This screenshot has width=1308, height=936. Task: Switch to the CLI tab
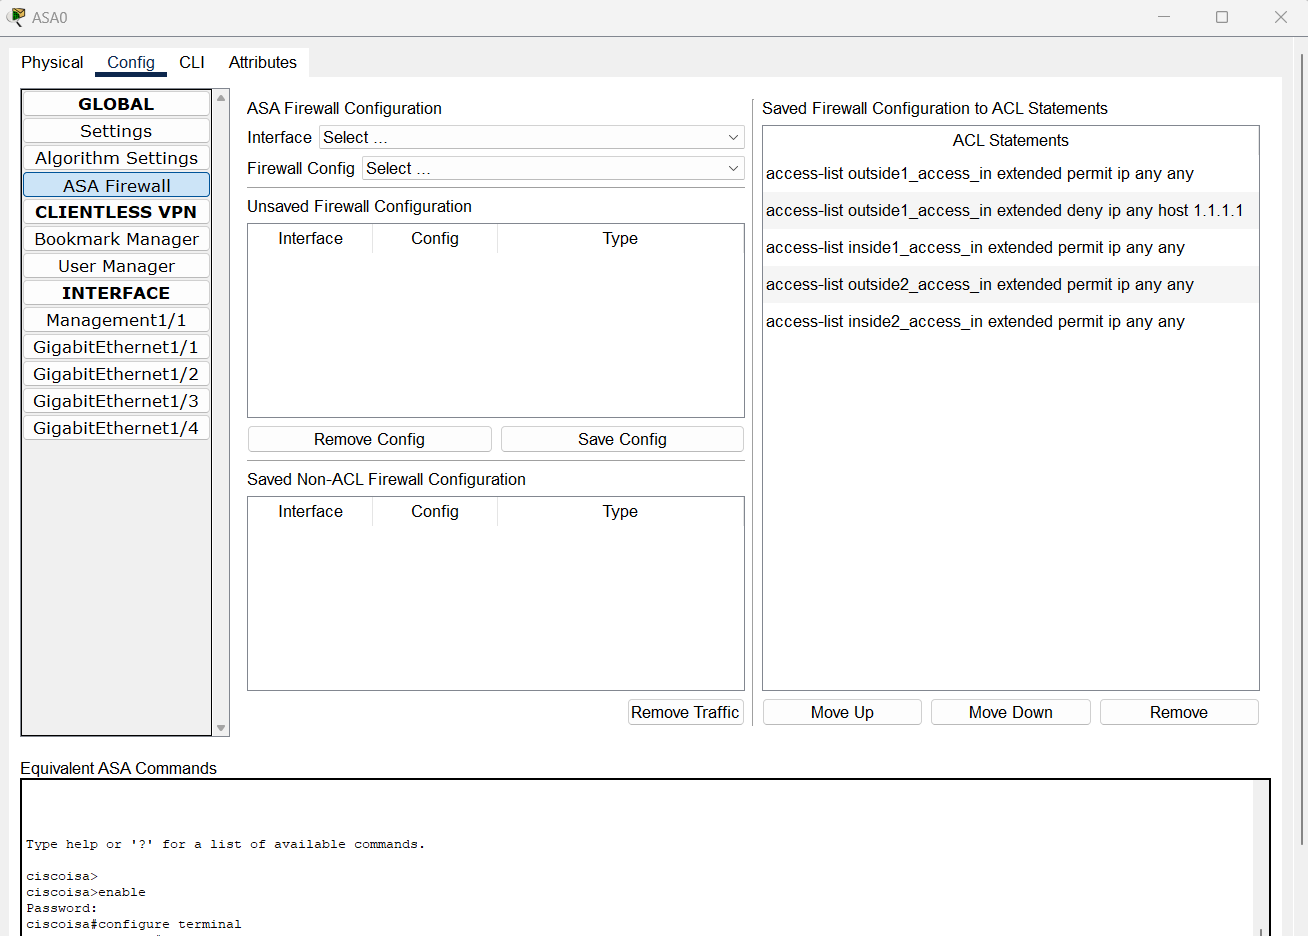coord(191,62)
